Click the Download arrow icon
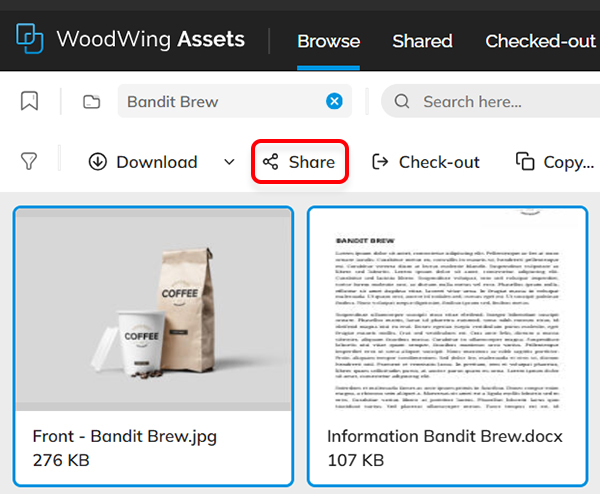Screen dimensions: 600x494 pyautogui.click(x=98, y=161)
